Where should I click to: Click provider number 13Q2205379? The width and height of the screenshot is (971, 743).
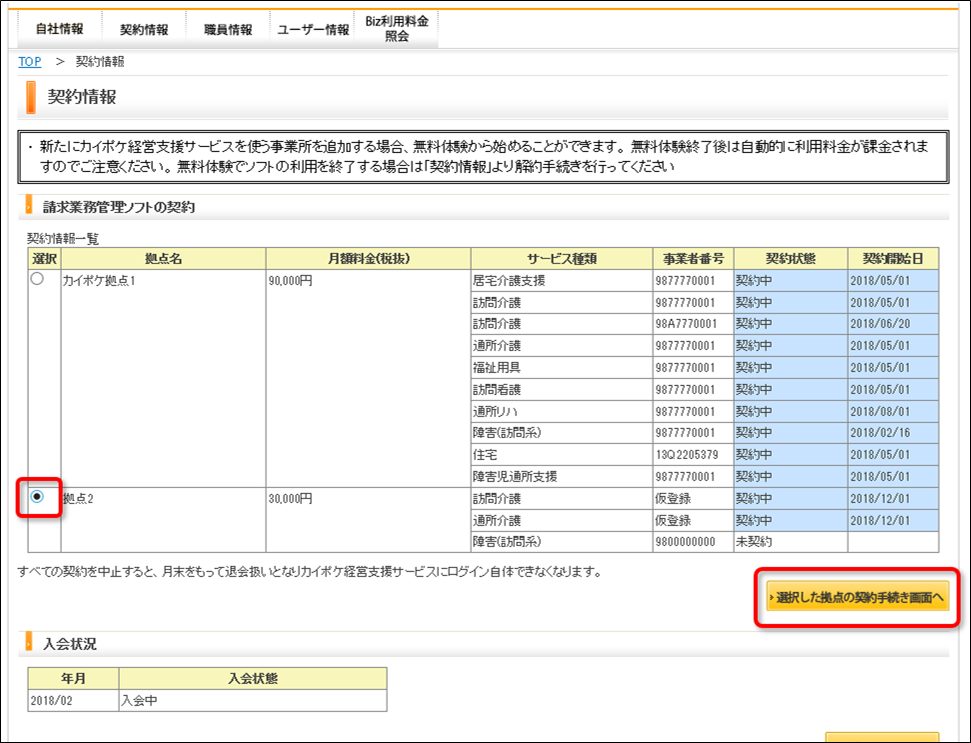coord(686,454)
